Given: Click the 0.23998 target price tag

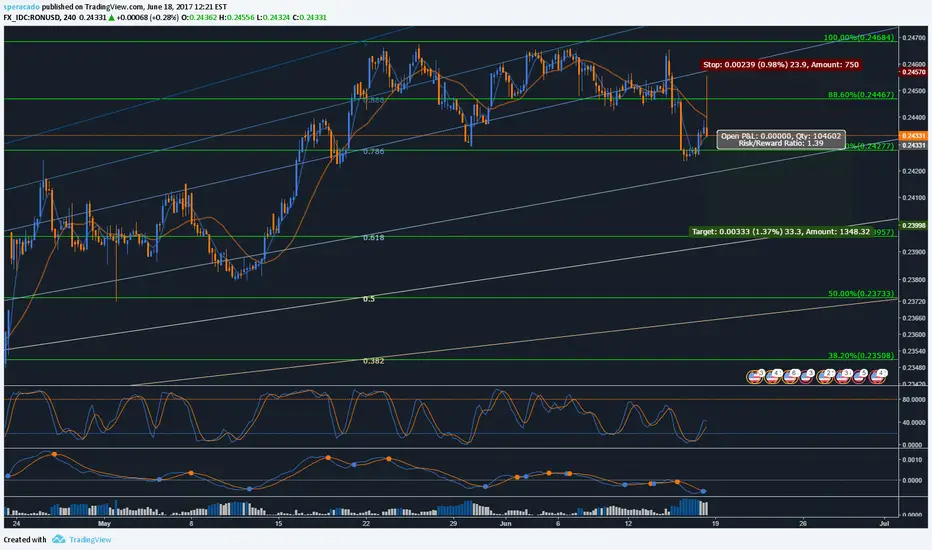Looking at the screenshot, I should click(x=913, y=225).
